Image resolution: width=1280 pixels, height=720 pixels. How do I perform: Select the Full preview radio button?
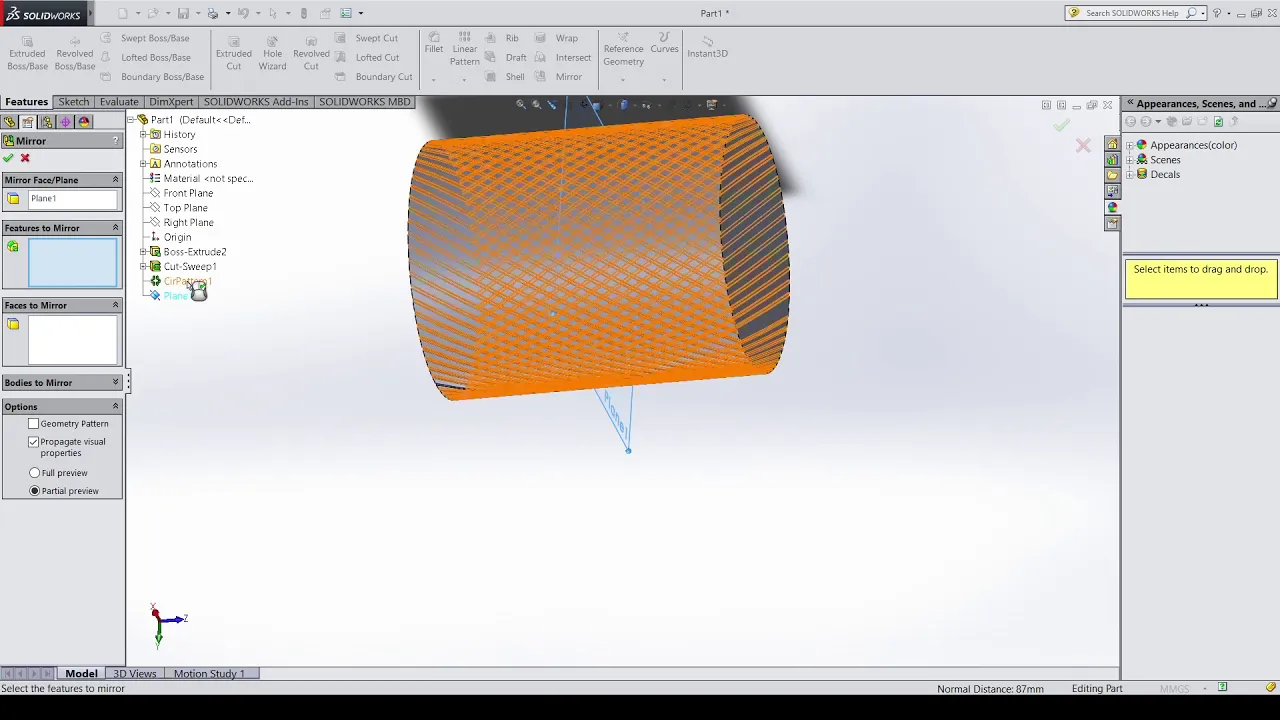(35, 473)
